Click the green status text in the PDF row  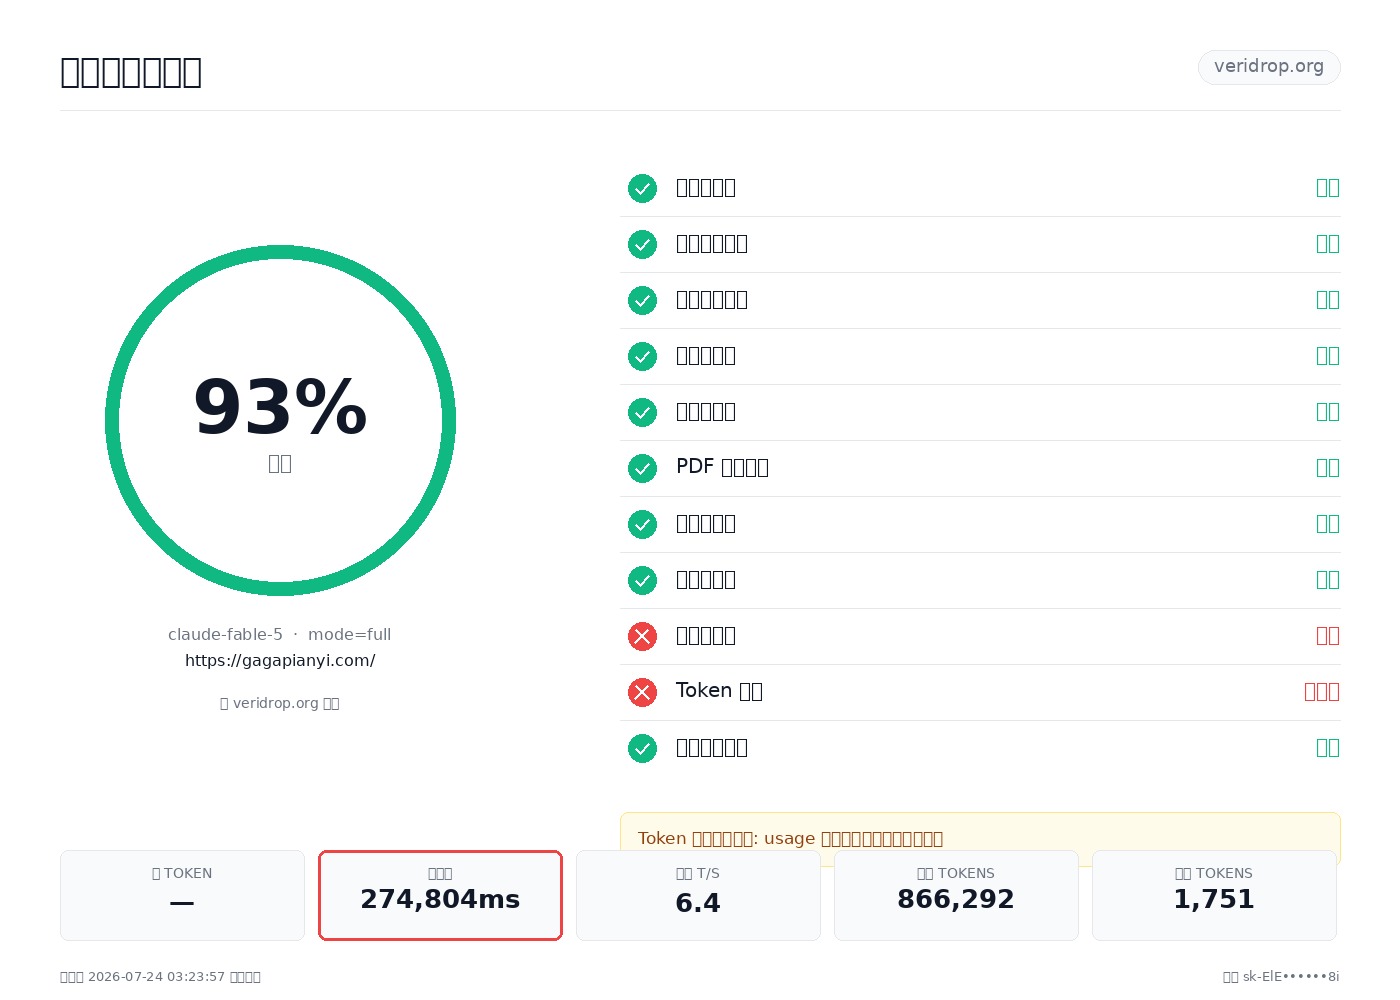[1327, 467]
